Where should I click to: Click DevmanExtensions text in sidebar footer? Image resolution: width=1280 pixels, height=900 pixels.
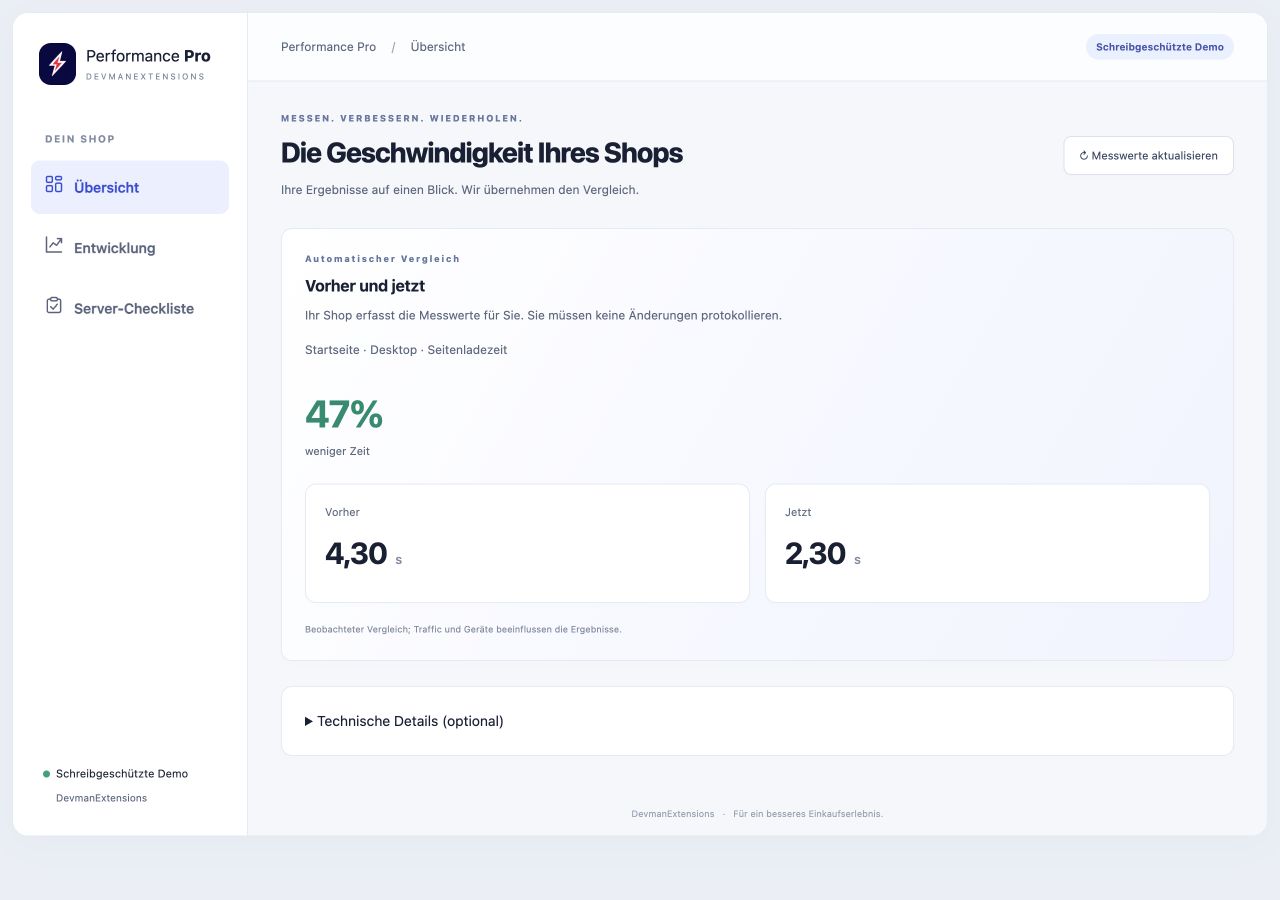(101, 798)
